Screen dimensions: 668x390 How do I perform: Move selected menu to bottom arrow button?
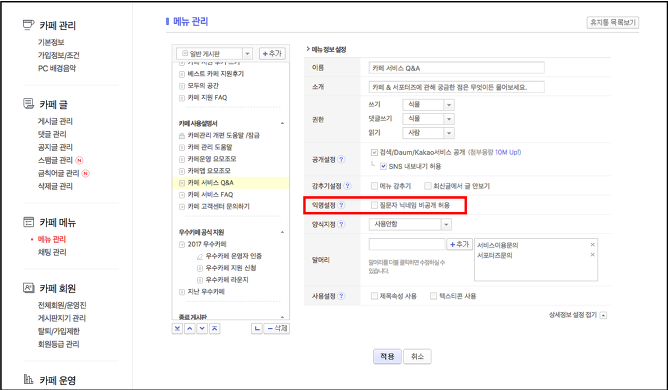pyautogui.click(x=178, y=328)
